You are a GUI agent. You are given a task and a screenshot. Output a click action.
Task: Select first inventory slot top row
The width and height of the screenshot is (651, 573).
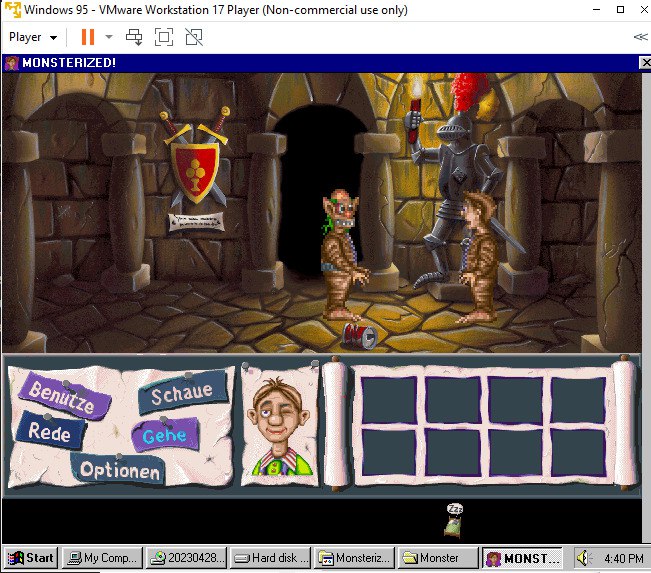389,400
